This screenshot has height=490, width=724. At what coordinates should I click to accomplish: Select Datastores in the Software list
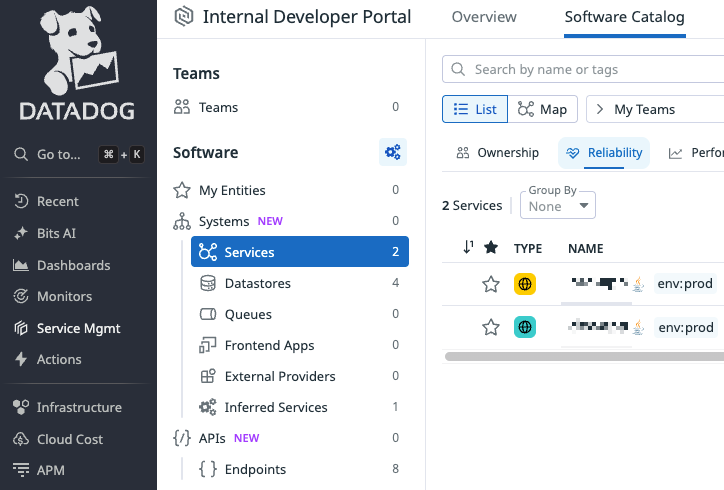click(300, 283)
